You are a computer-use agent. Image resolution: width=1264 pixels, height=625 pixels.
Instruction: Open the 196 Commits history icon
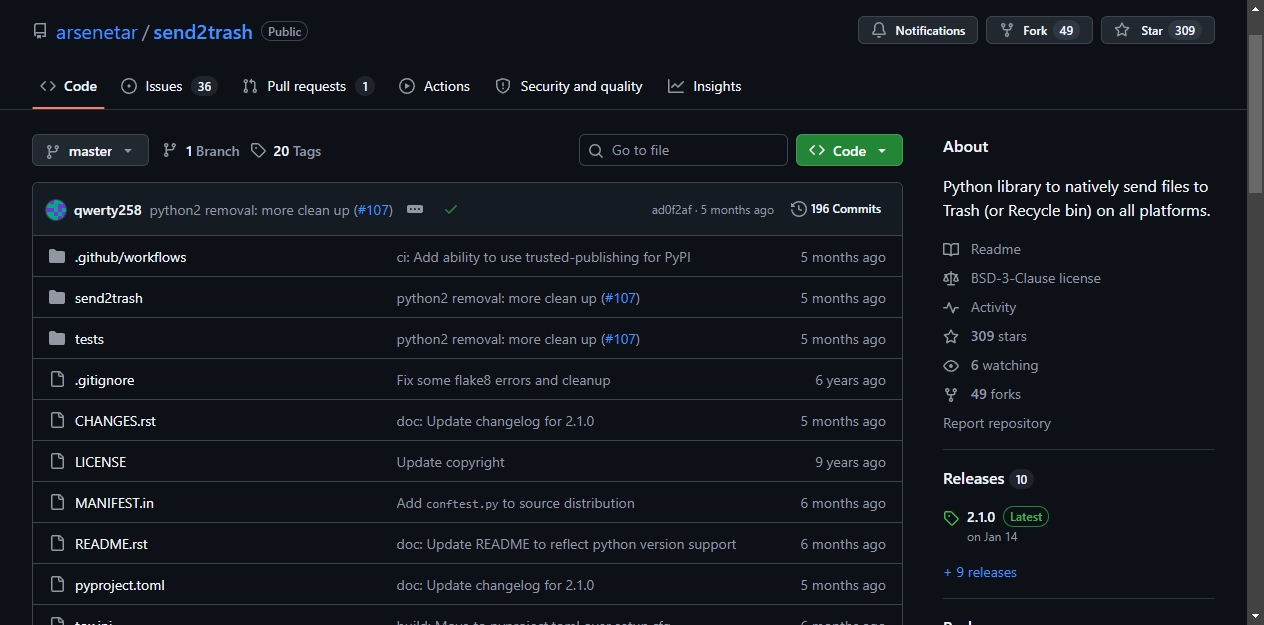798,209
